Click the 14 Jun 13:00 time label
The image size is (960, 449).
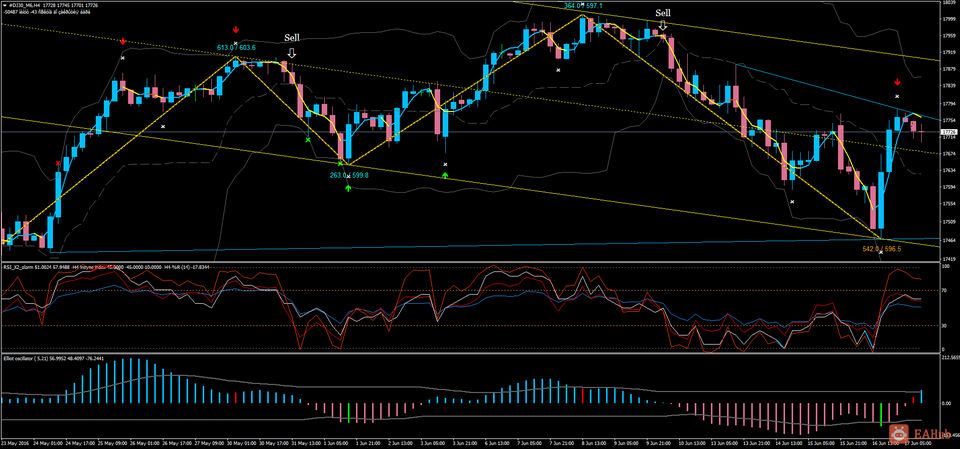[789, 443]
